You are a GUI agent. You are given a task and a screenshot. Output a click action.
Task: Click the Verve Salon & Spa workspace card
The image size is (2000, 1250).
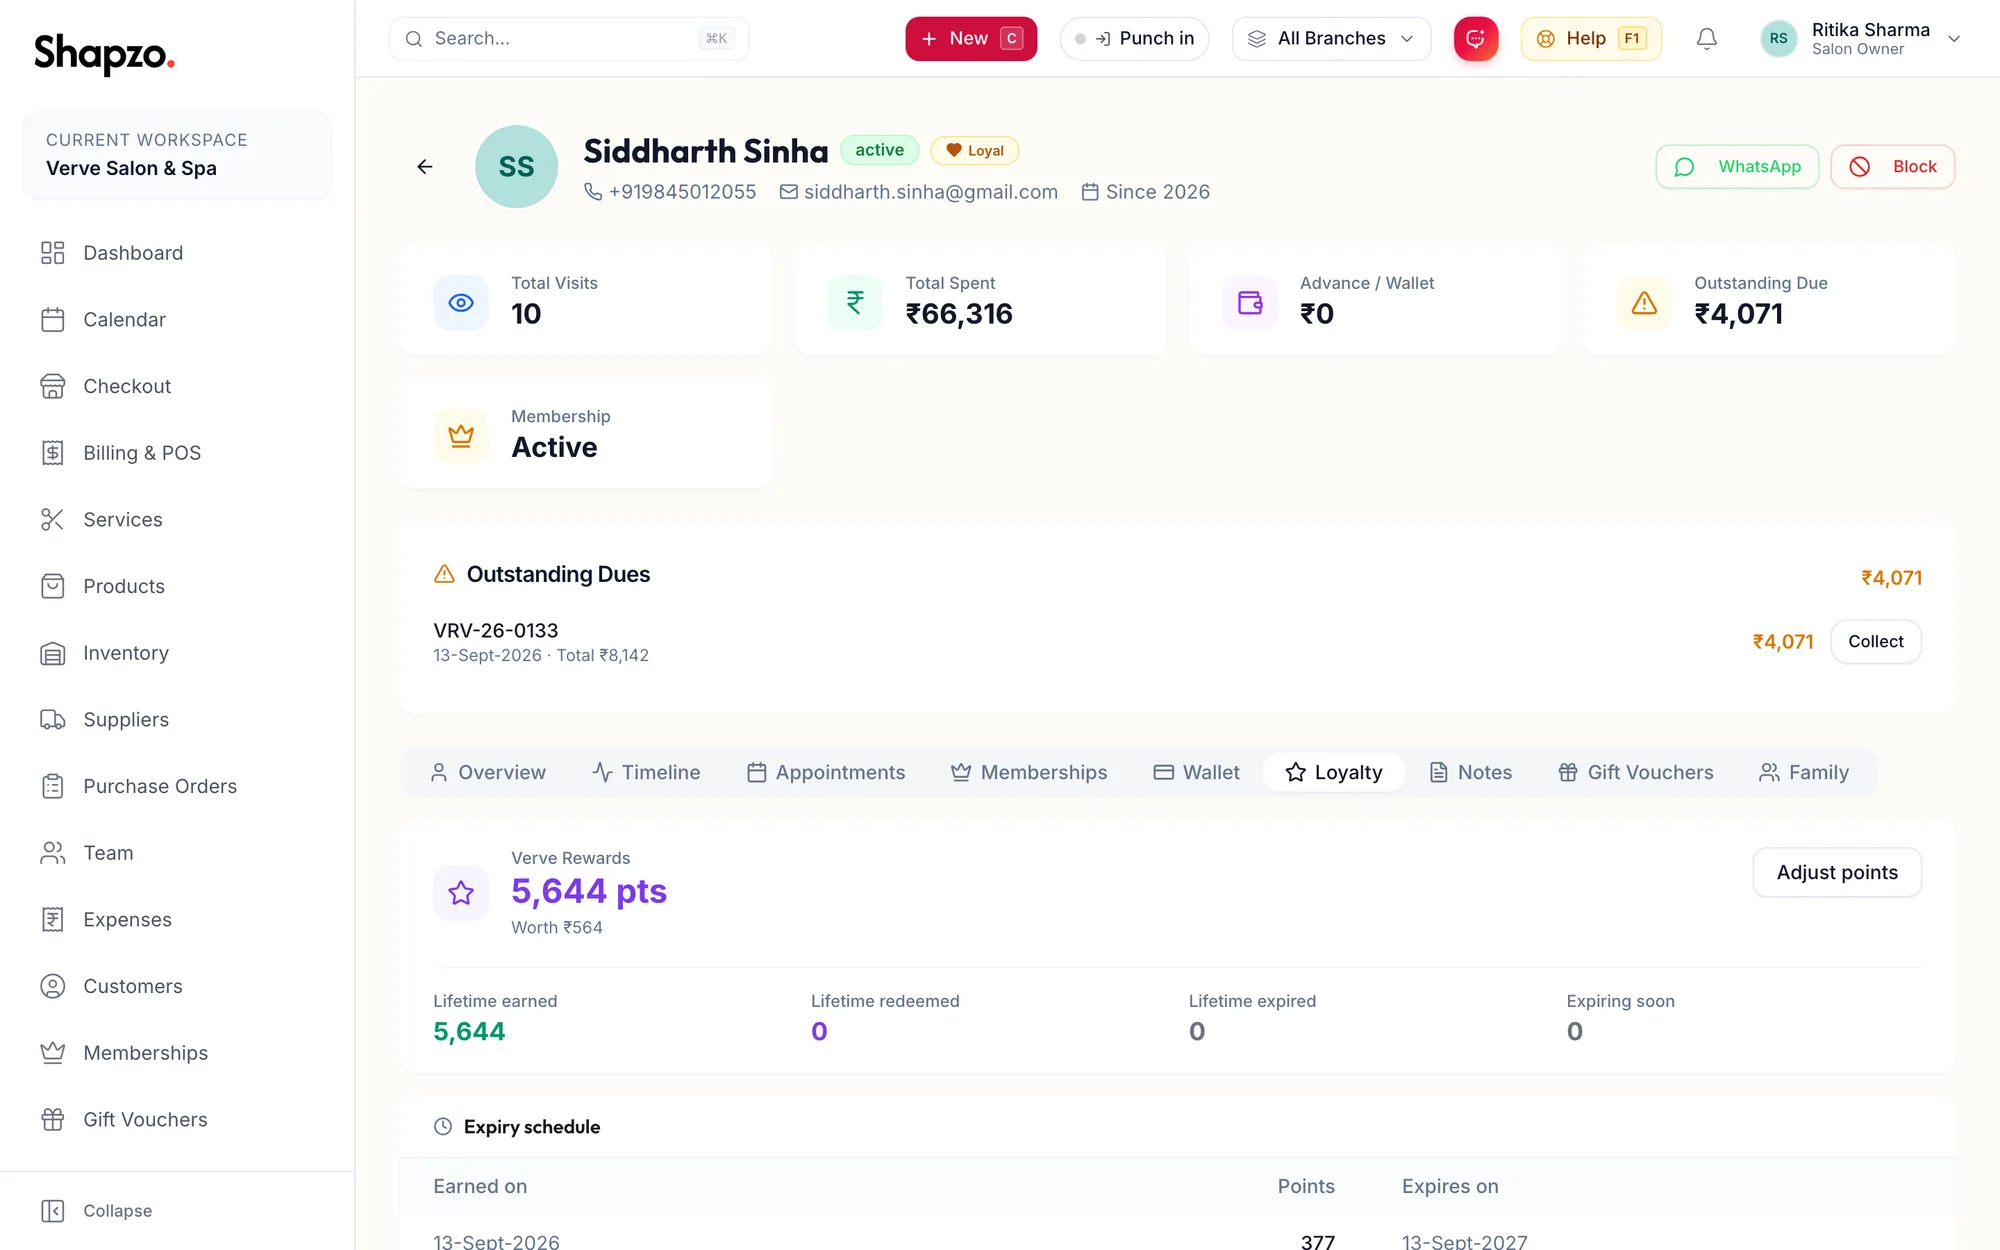(177, 155)
